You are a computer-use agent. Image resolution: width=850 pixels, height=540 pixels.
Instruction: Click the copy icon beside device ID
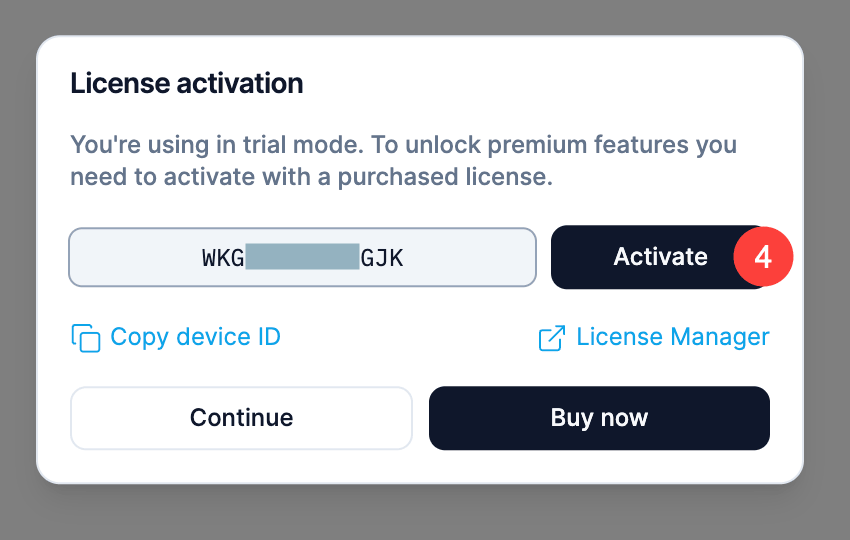tap(86, 337)
